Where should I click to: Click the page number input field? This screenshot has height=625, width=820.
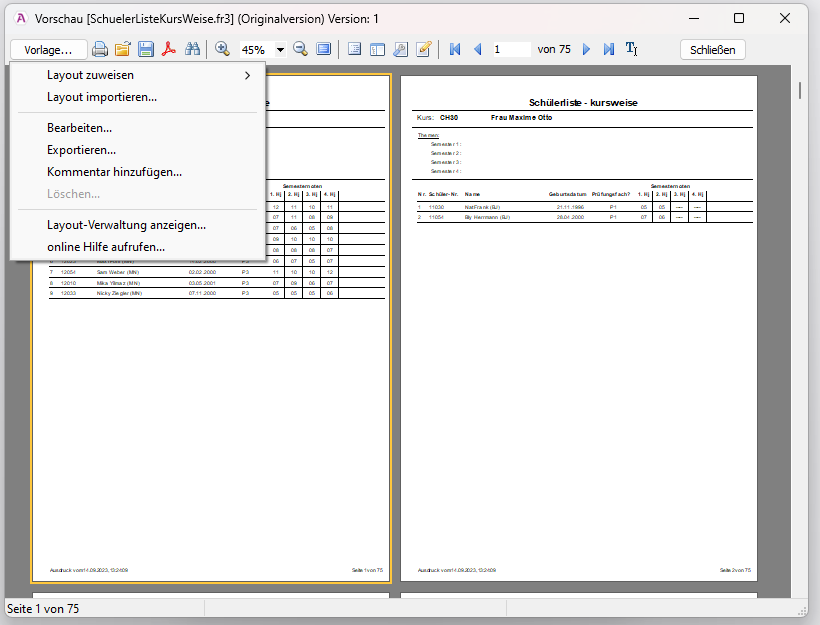click(511, 49)
